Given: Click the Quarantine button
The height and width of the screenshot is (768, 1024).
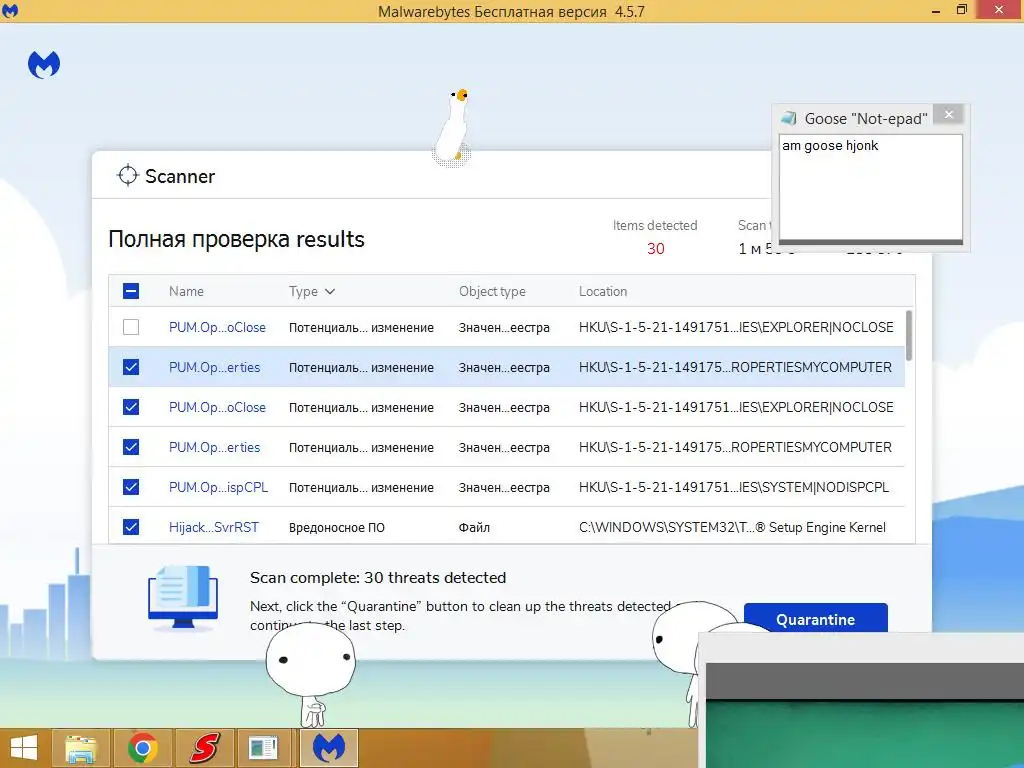Looking at the screenshot, I should [816, 618].
